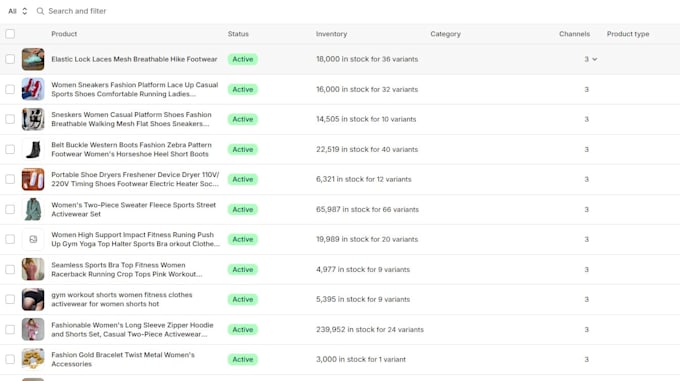Open Portable Shoe Dryers Freshener product link
The image size is (680, 381).
pos(135,179)
